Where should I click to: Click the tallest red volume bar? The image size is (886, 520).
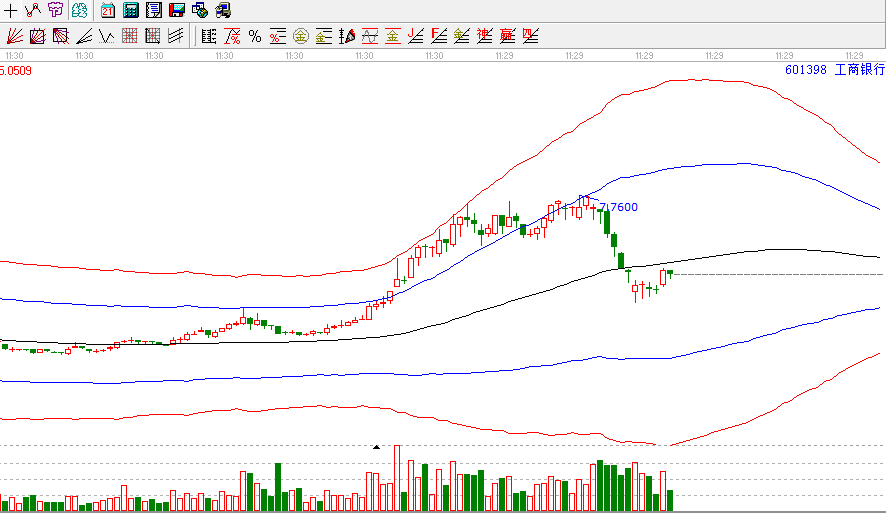(x=397, y=478)
